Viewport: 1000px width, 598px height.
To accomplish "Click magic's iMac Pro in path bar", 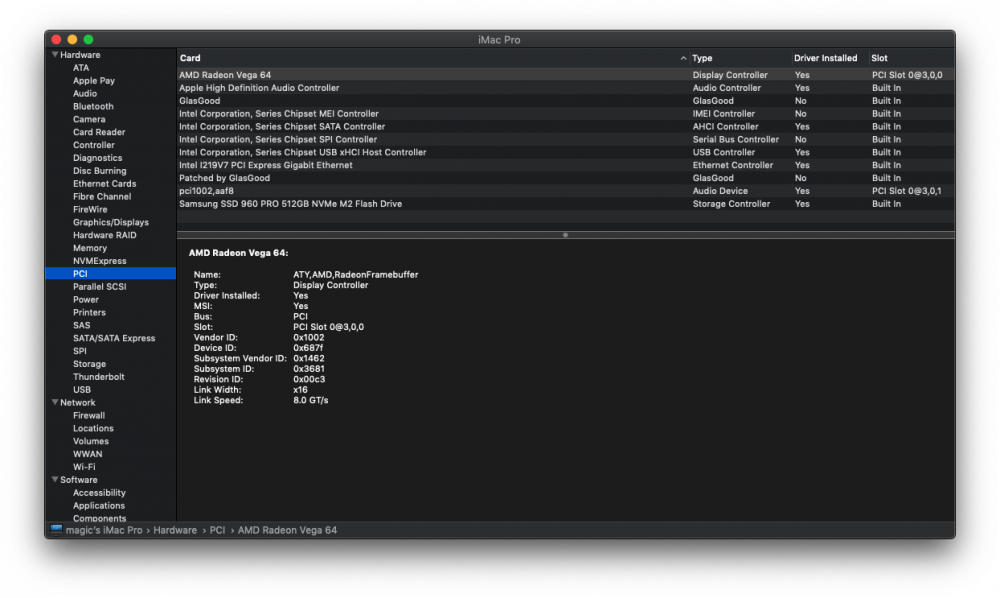I will click(x=104, y=530).
